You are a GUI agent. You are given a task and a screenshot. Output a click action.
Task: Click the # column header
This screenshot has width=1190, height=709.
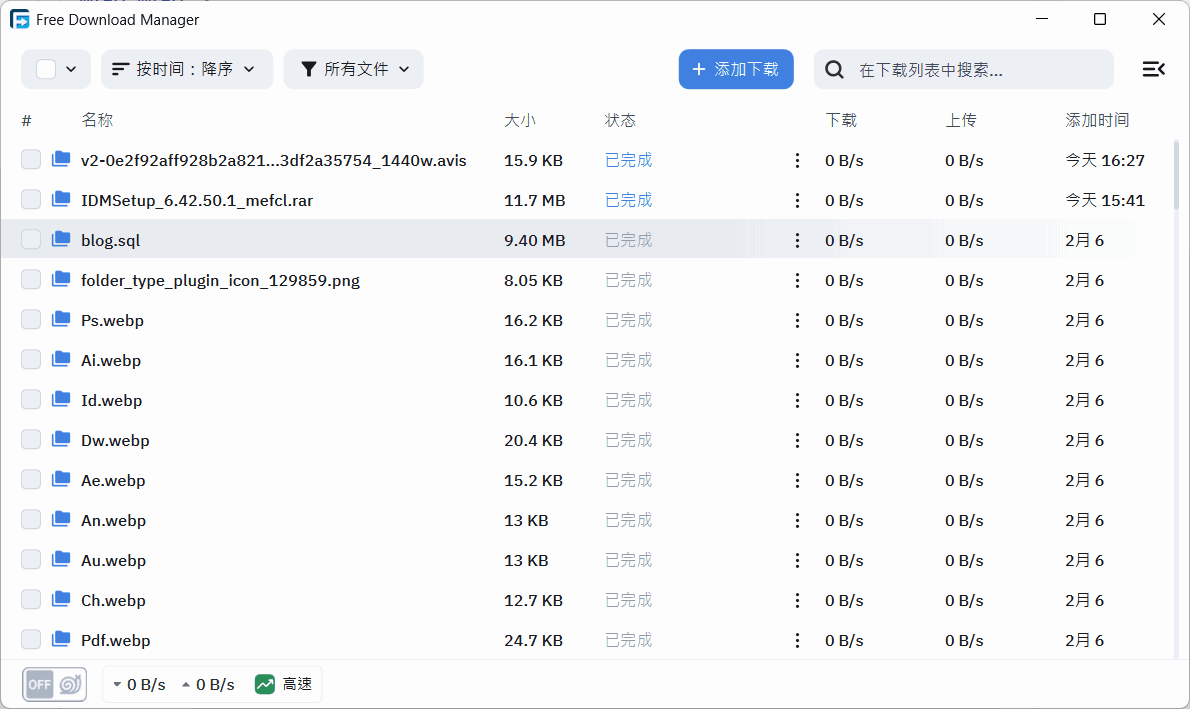coord(27,120)
